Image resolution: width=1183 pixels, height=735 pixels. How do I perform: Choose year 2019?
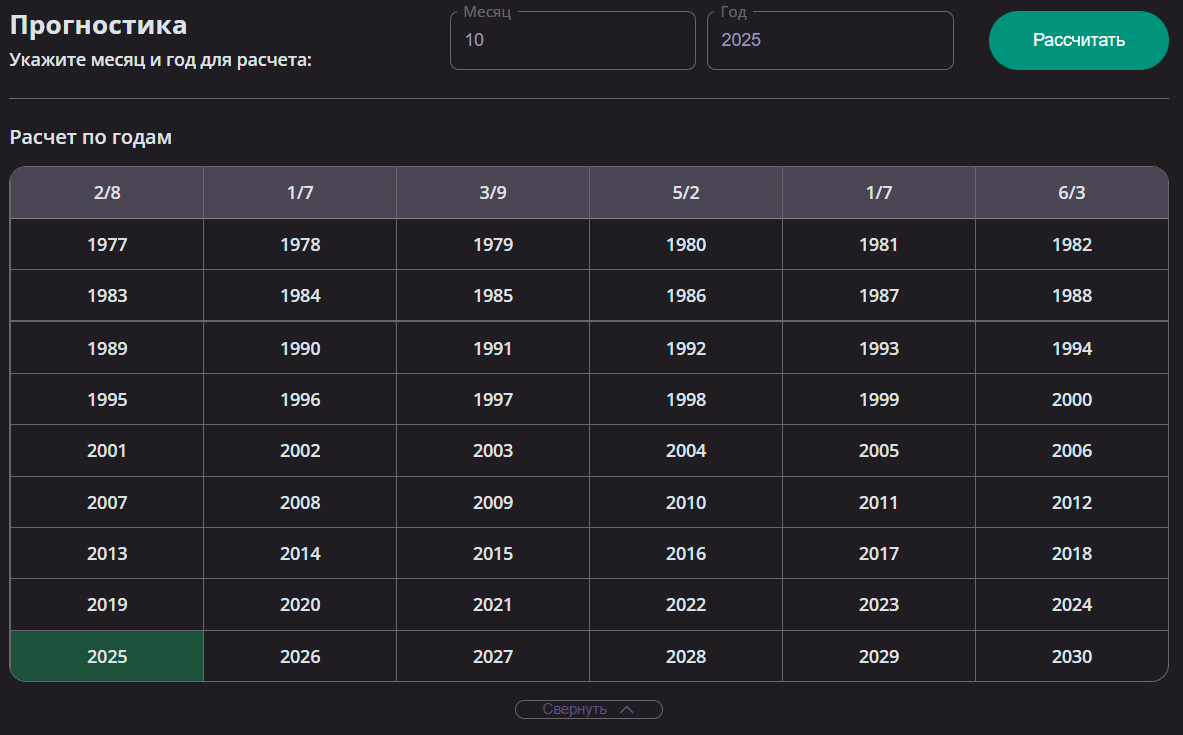[106, 604]
